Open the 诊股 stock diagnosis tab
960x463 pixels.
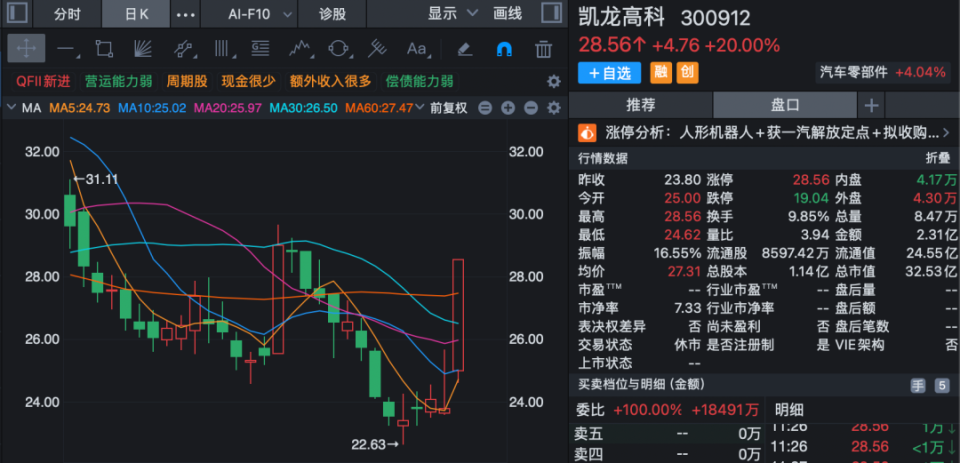pos(332,14)
